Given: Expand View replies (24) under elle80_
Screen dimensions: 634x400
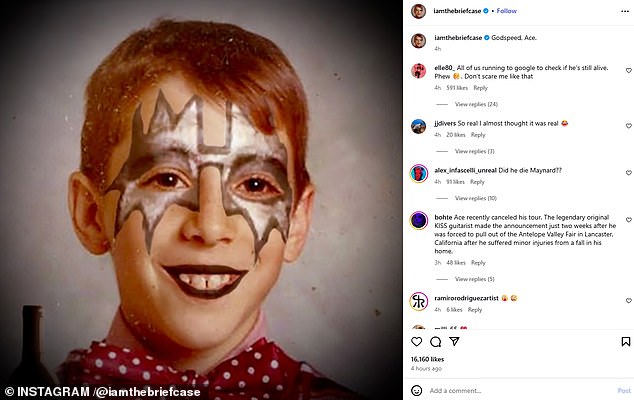Looking at the screenshot, I should point(476,104).
